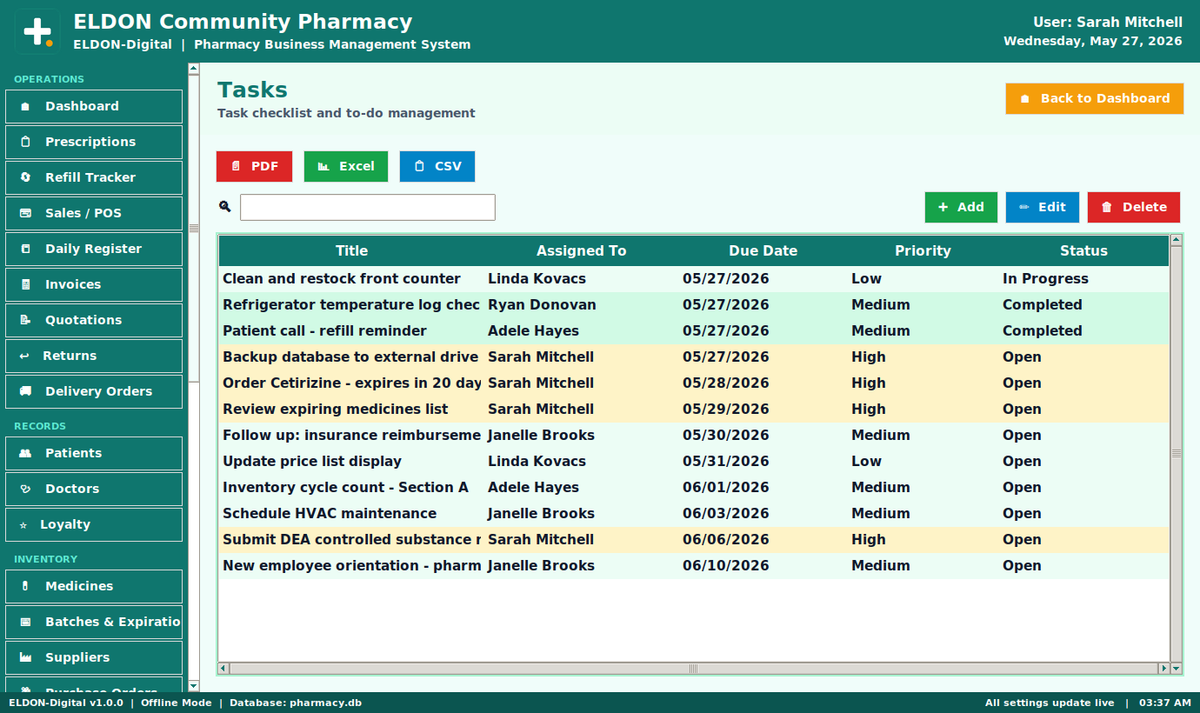Viewport: 1200px width, 713px height.
Task: Click the Batches & Expiration sidebar icon
Action: coord(25,622)
